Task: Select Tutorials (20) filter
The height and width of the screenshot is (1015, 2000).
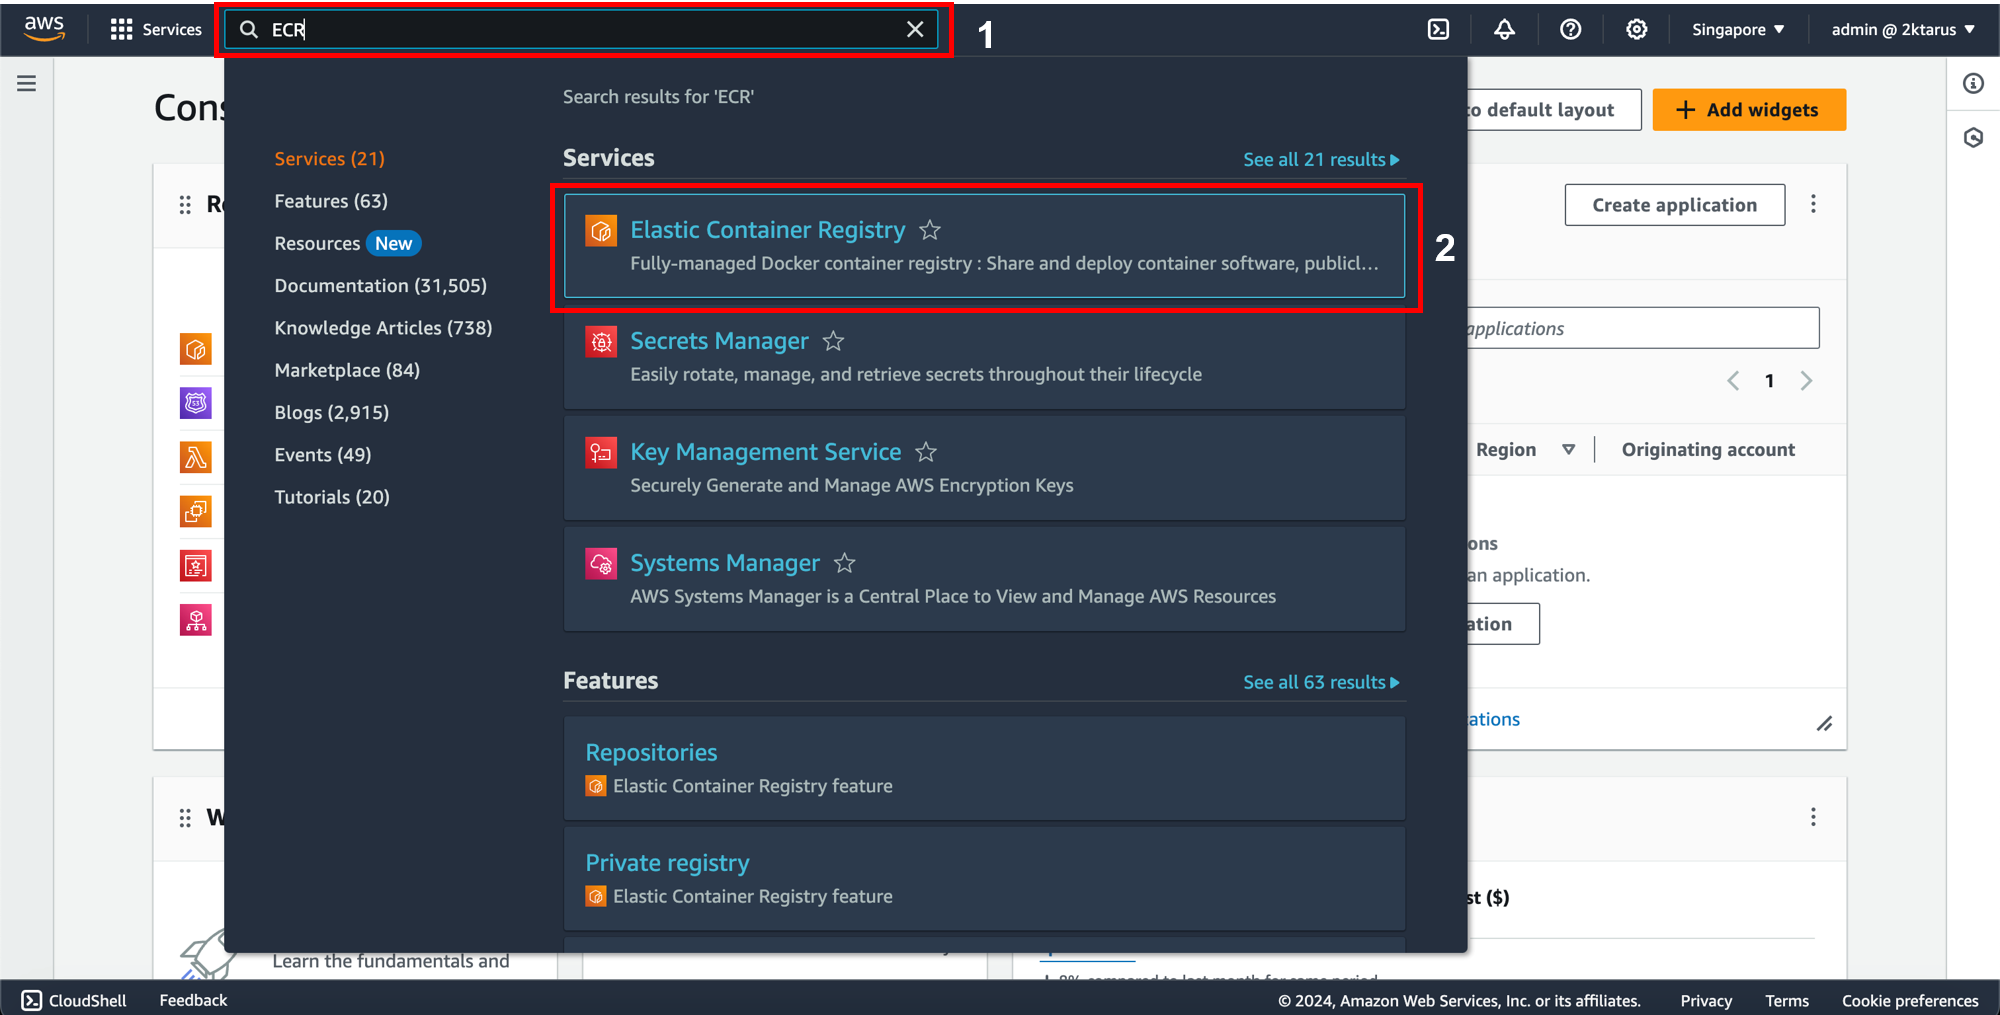Action: pyautogui.click(x=332, y=497)
